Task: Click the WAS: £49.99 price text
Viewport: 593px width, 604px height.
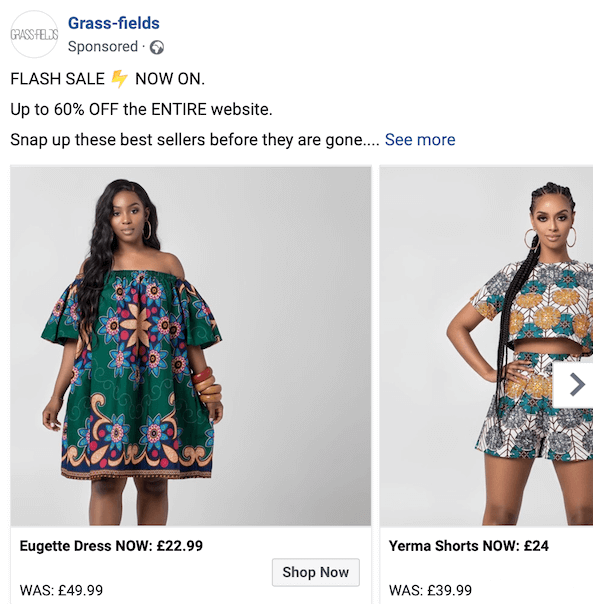Action: click(61, 590)
